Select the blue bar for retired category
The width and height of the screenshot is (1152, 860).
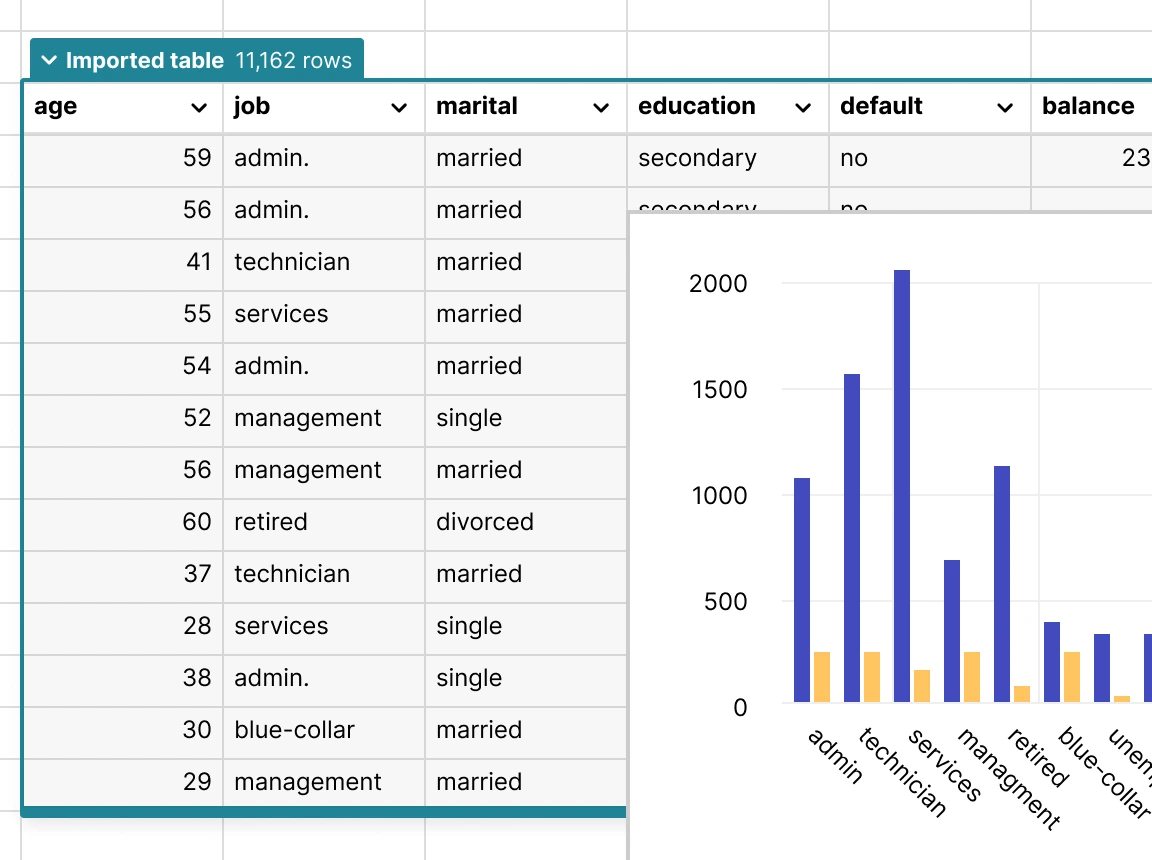coord(1001,584)
